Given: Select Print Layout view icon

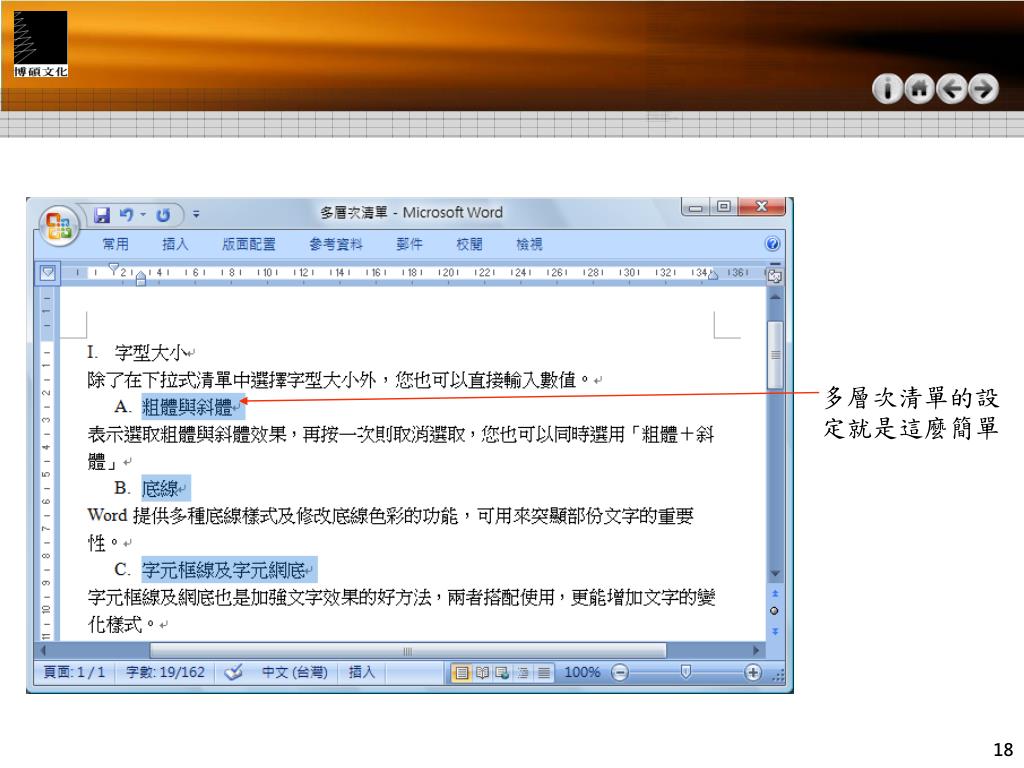Looking at the screenshot, I should [462, 673].
